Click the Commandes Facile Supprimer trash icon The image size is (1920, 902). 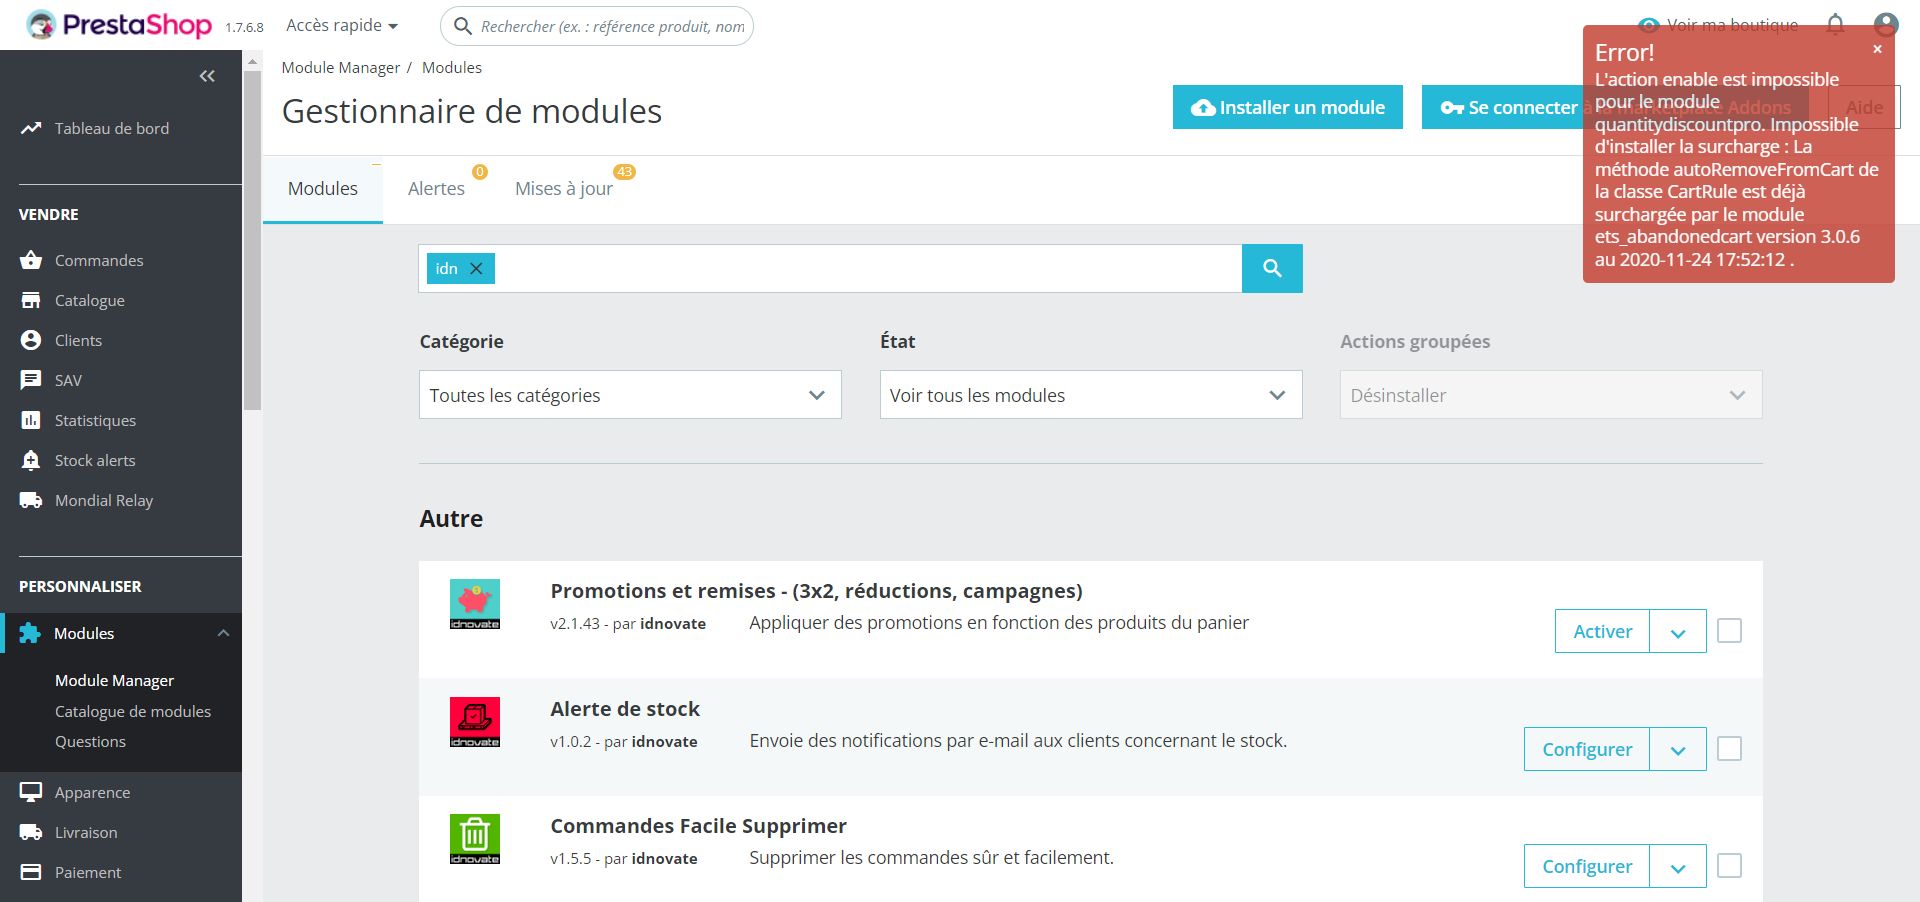475,839
